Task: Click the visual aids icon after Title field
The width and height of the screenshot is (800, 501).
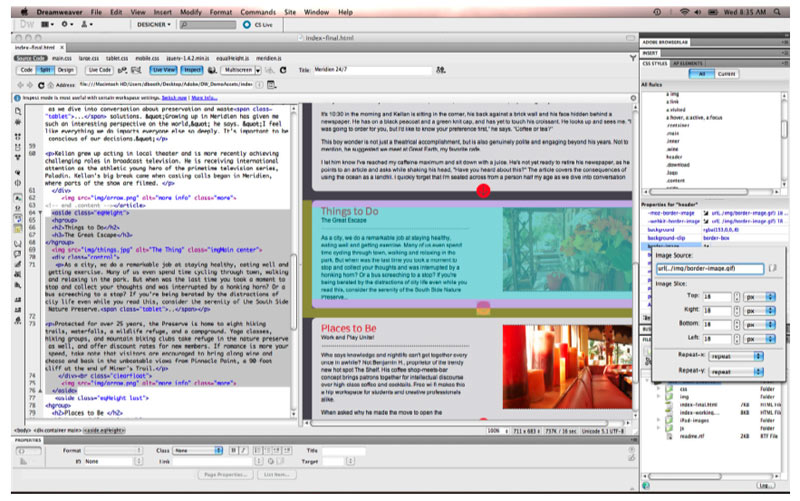Action: tap(441, 70)
